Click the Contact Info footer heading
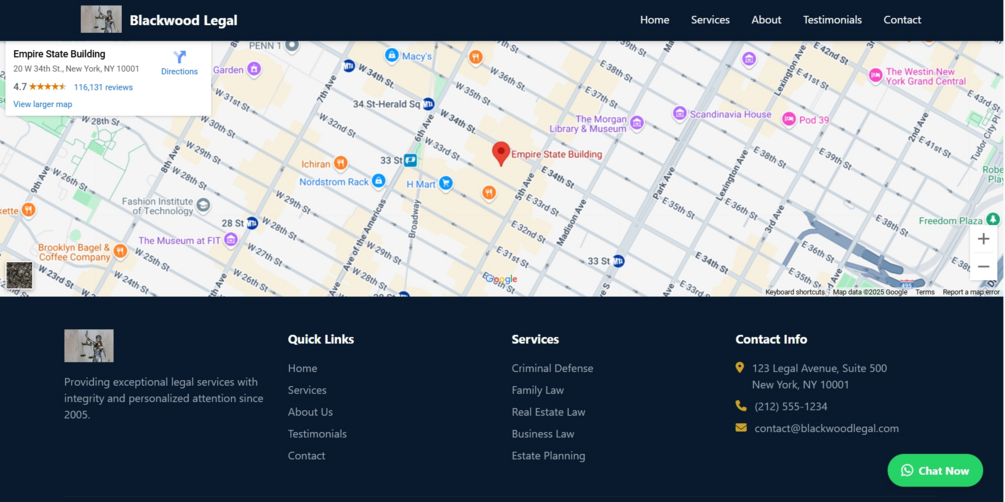The height and width of the screenshot is (502, 1005). [771, 339]
